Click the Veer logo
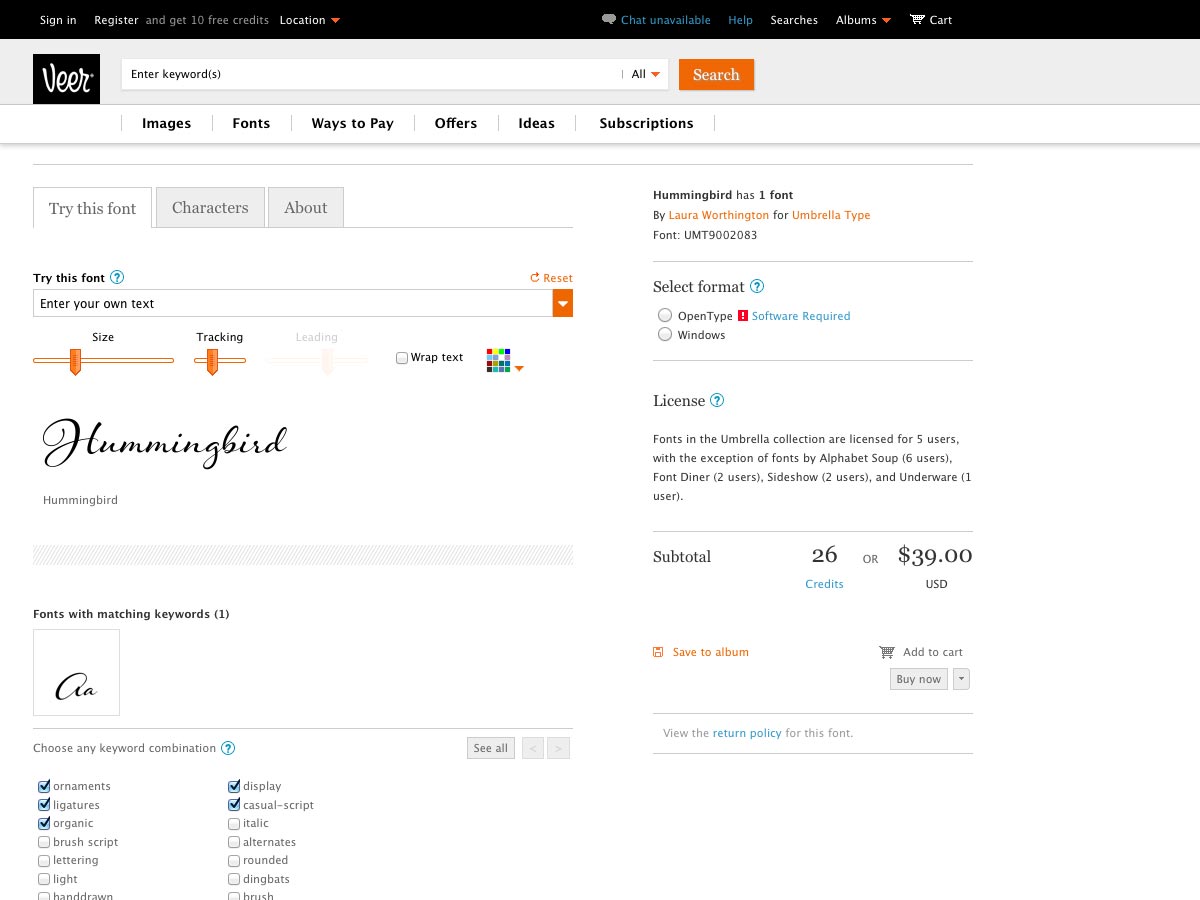 click(66, 79)
